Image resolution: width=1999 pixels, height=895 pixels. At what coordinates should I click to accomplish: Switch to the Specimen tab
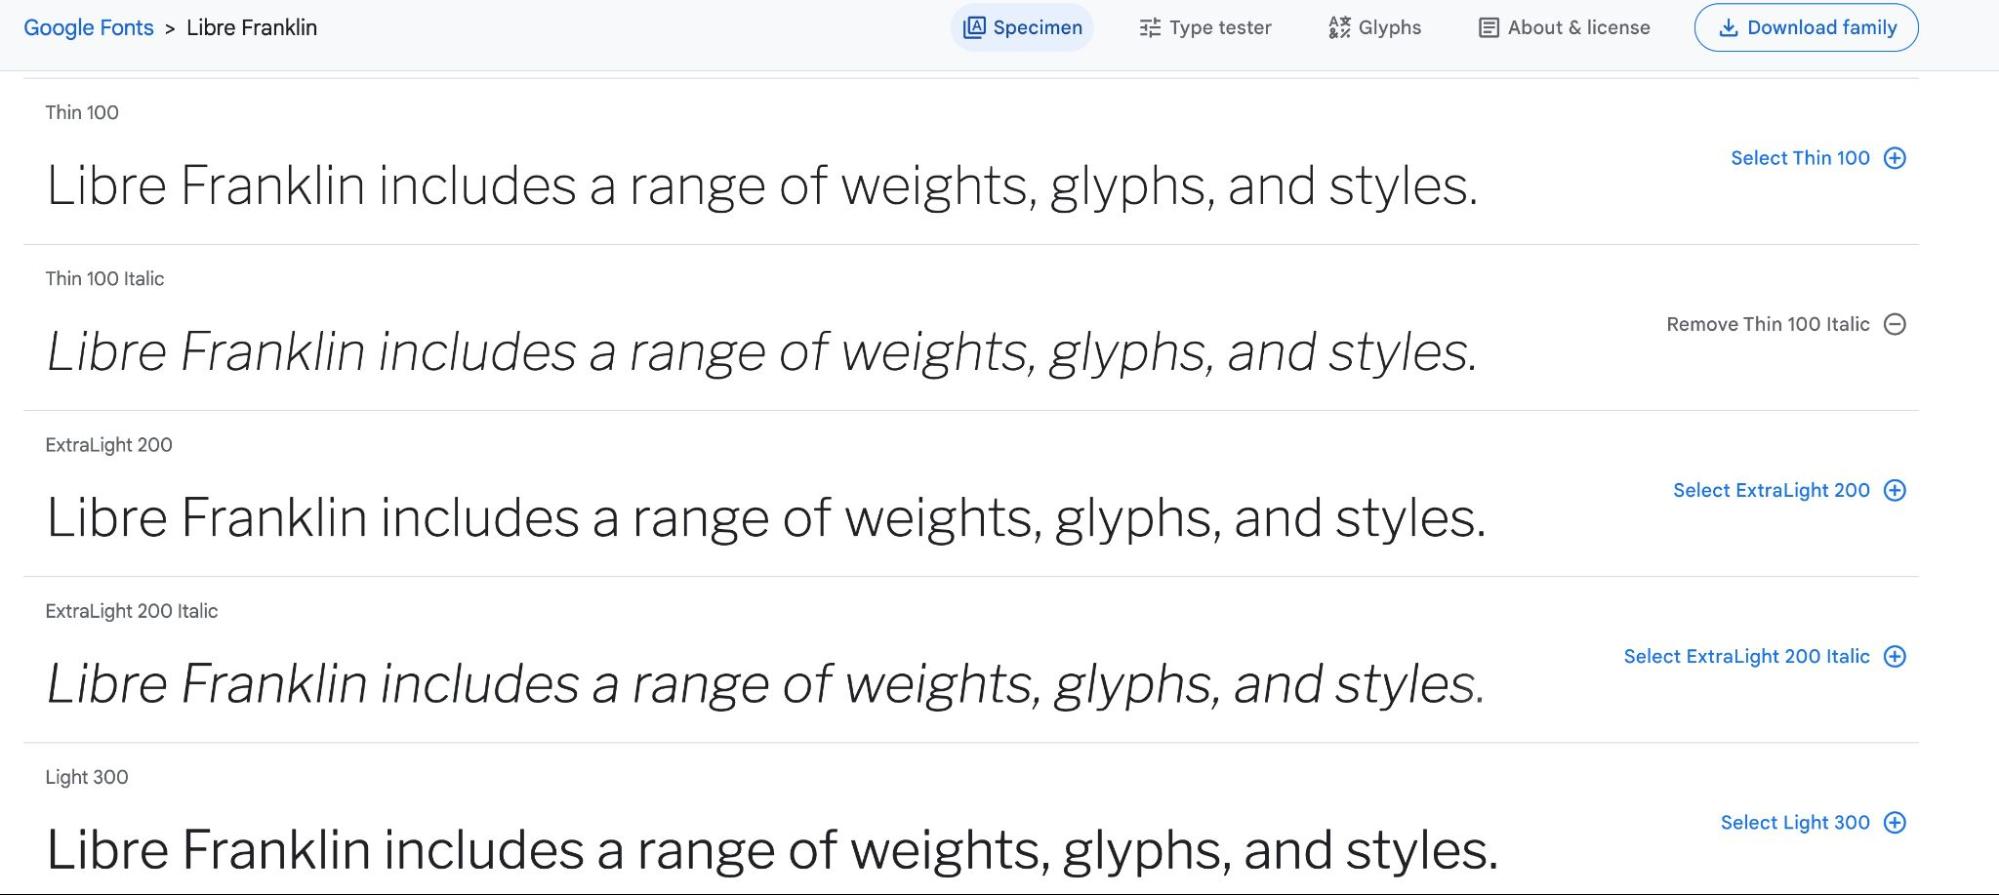click(x=1022, y=27)
